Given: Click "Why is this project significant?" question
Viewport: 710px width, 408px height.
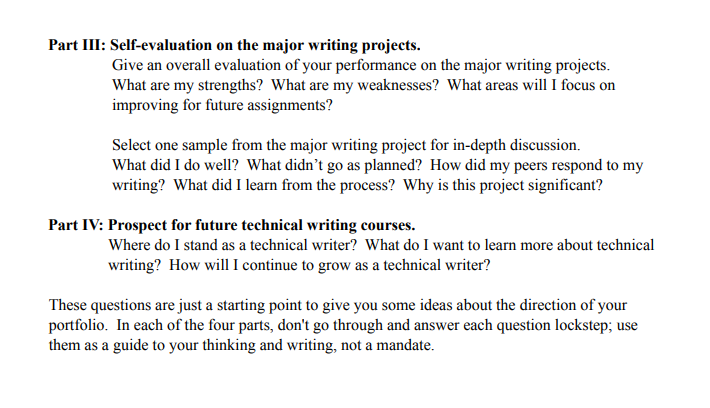Looking at the screenshot, I should pos(503,185).
